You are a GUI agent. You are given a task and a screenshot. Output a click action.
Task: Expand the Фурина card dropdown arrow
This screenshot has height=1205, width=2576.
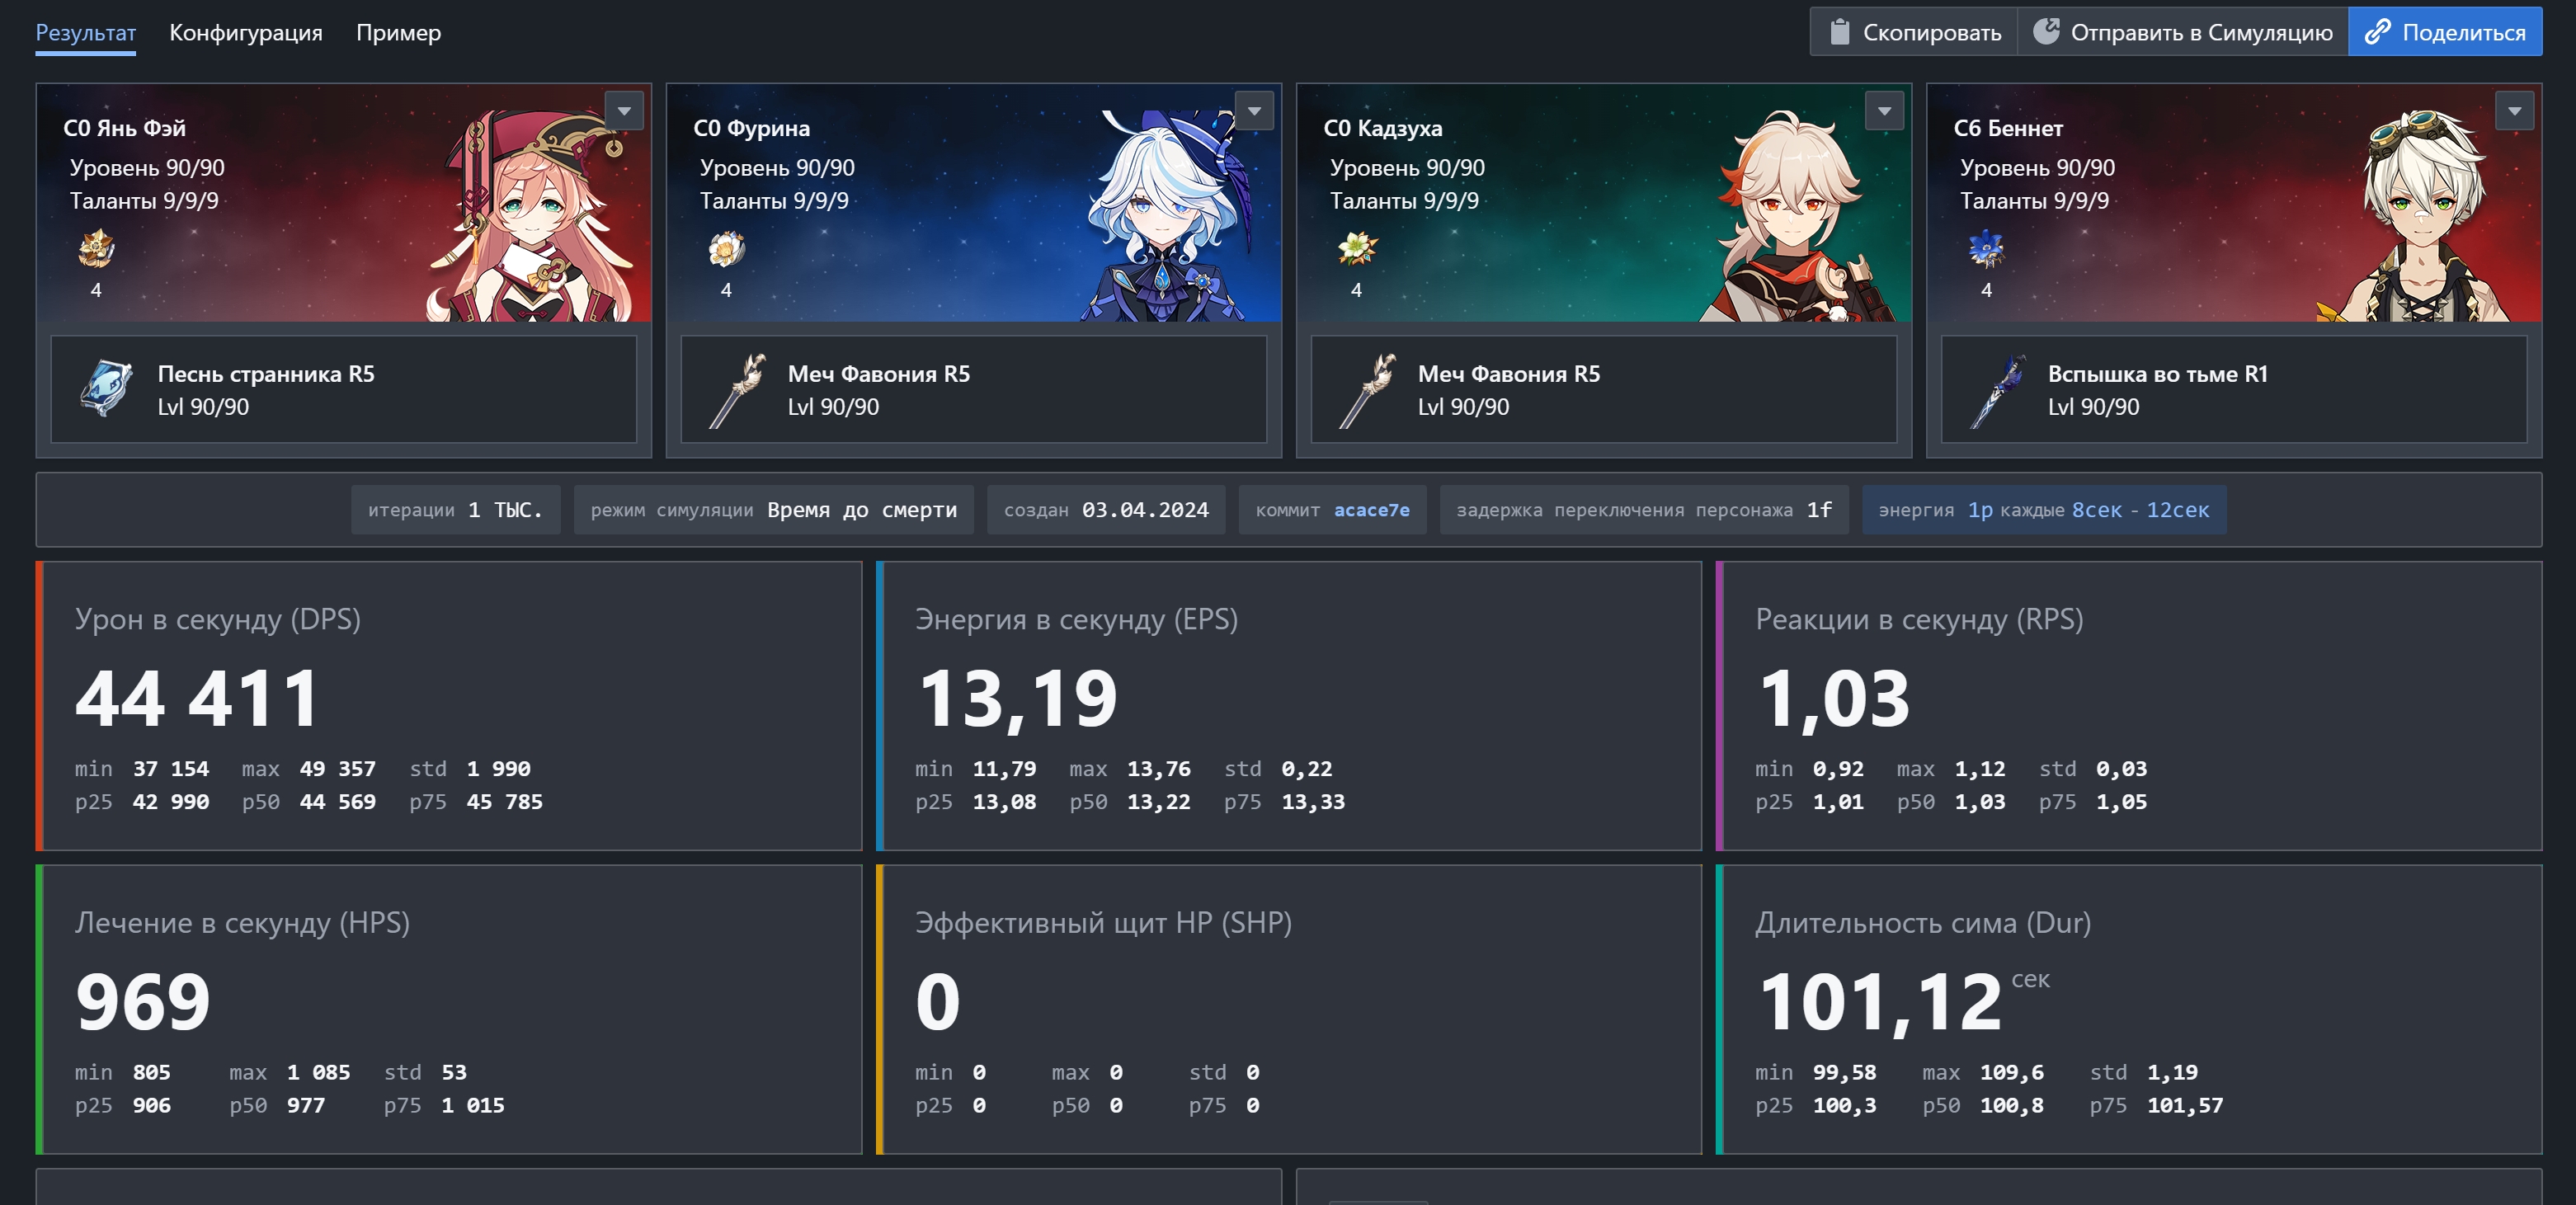1254,111
